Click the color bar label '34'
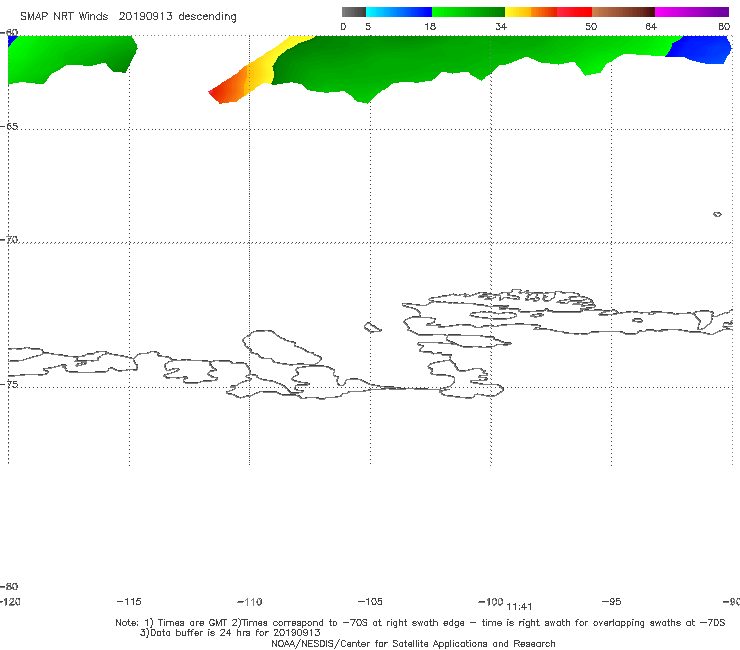This screenshot has height=650, width=740. (x=501, y=26)
